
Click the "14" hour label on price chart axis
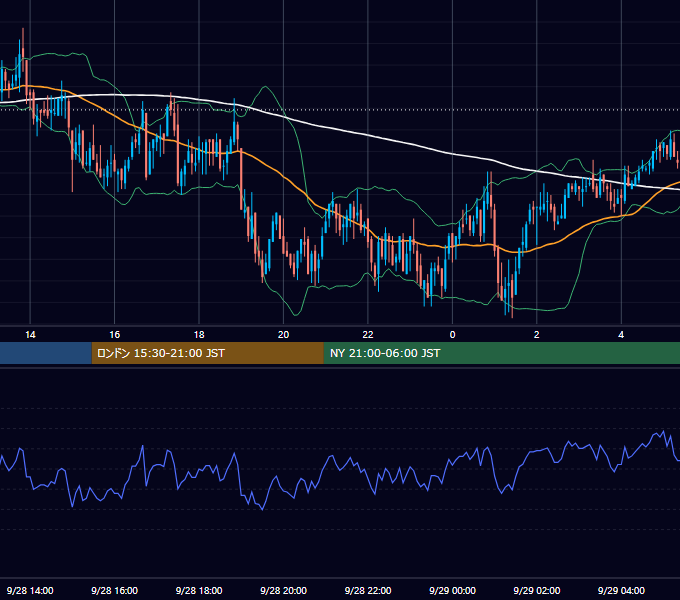30,335
